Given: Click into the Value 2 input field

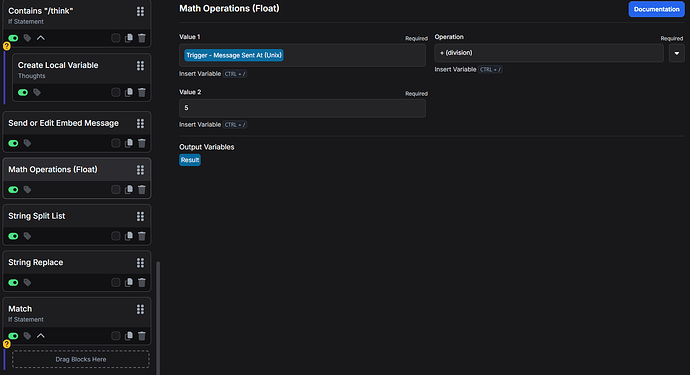Looking at the screenshot, I should [302, 108].
